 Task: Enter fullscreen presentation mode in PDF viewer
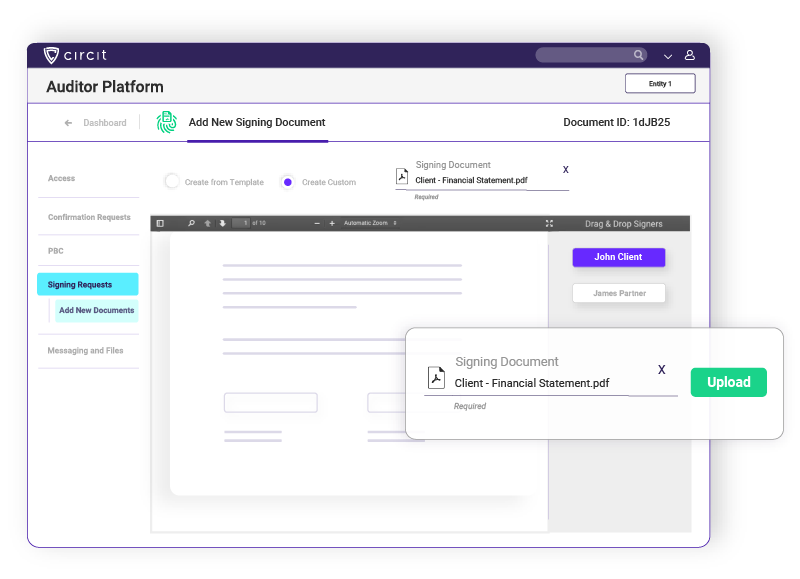(549, 223)
